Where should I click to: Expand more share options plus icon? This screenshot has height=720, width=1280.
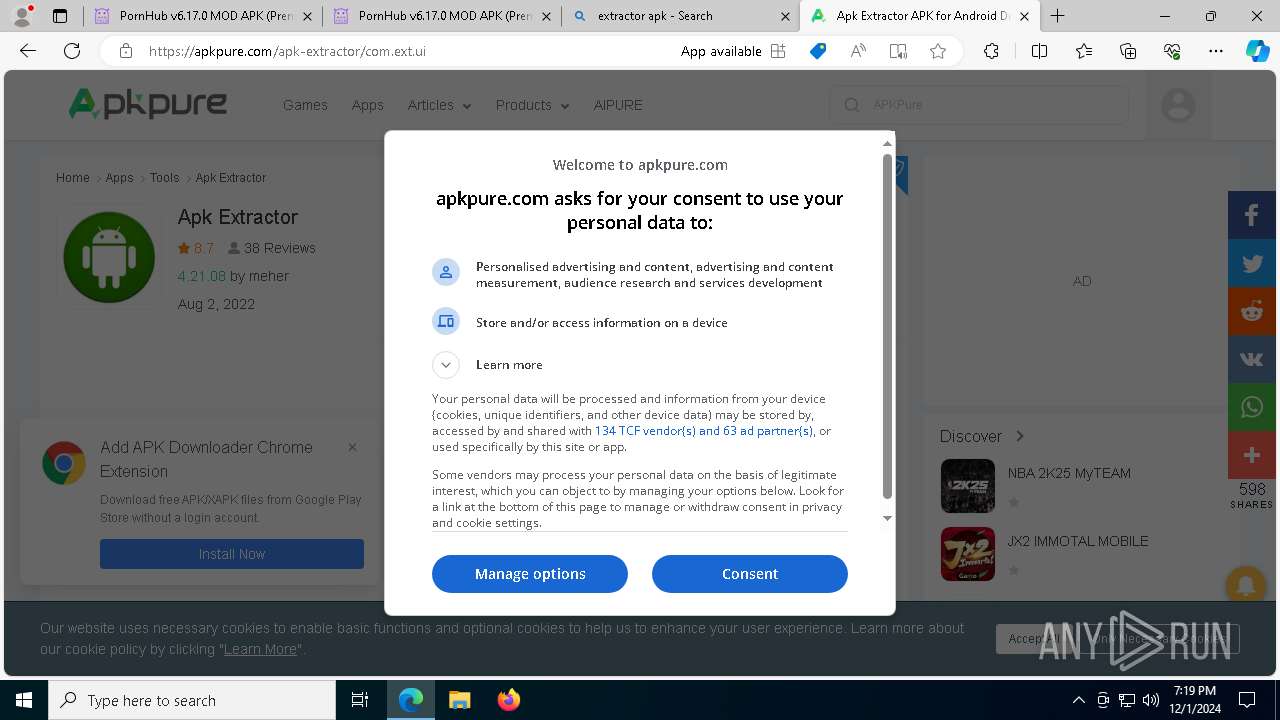click(1252, 455)
